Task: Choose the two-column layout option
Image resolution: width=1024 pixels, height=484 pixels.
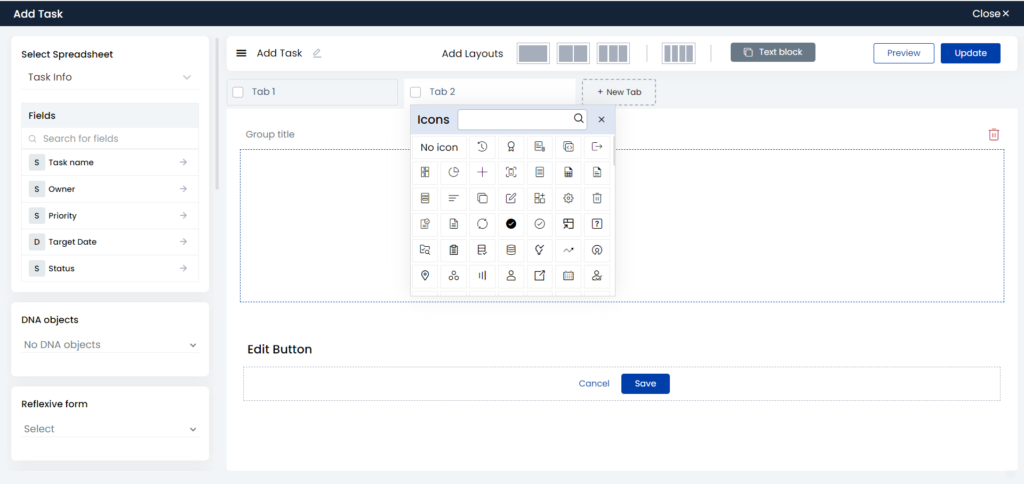Action: coord(572,53)
